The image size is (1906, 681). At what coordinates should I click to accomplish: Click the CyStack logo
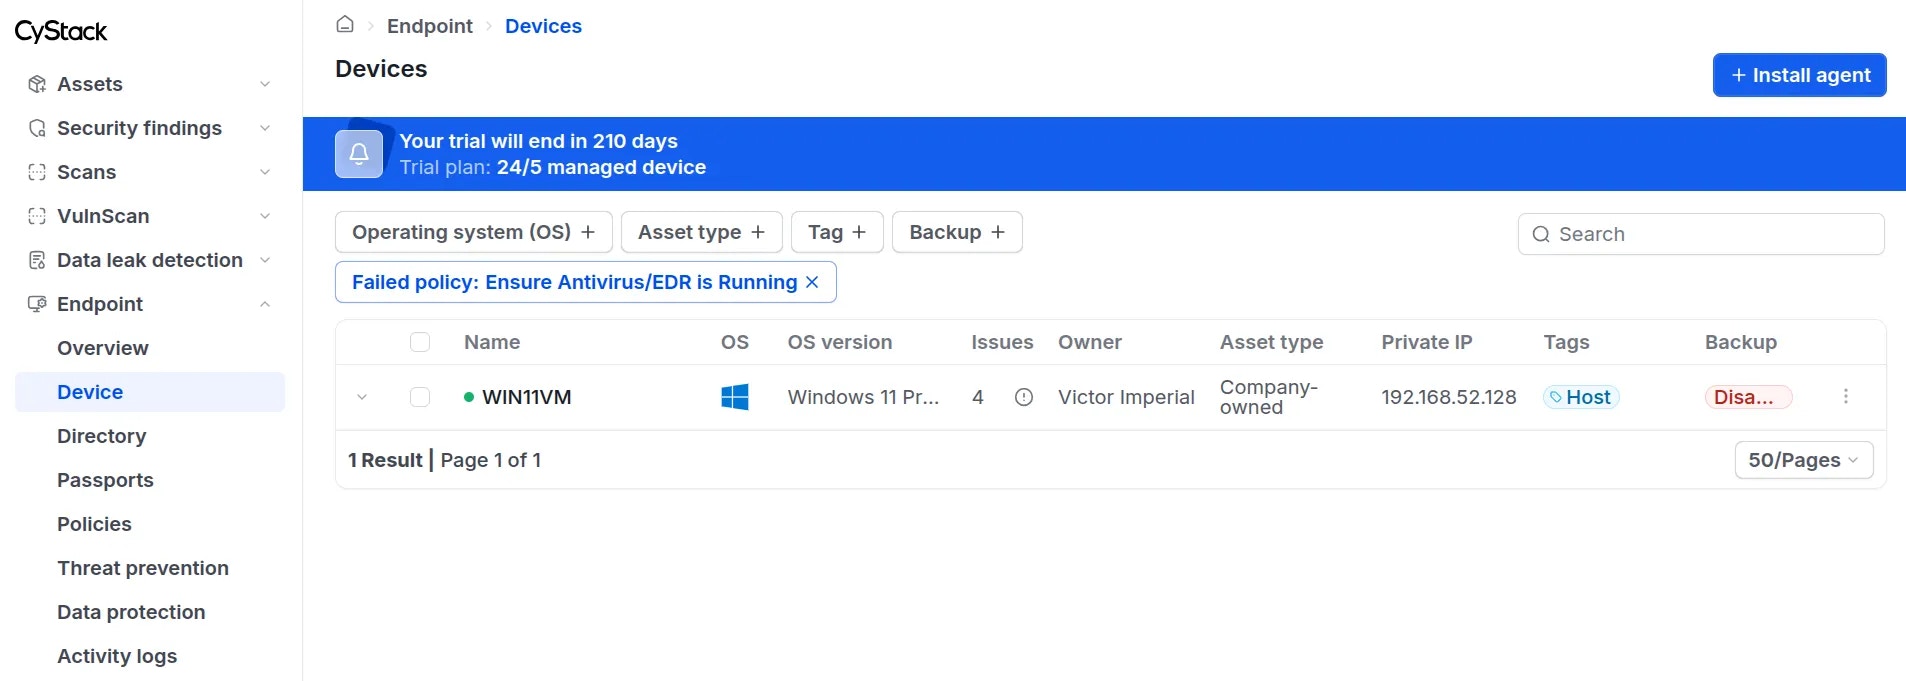[61, 32]
